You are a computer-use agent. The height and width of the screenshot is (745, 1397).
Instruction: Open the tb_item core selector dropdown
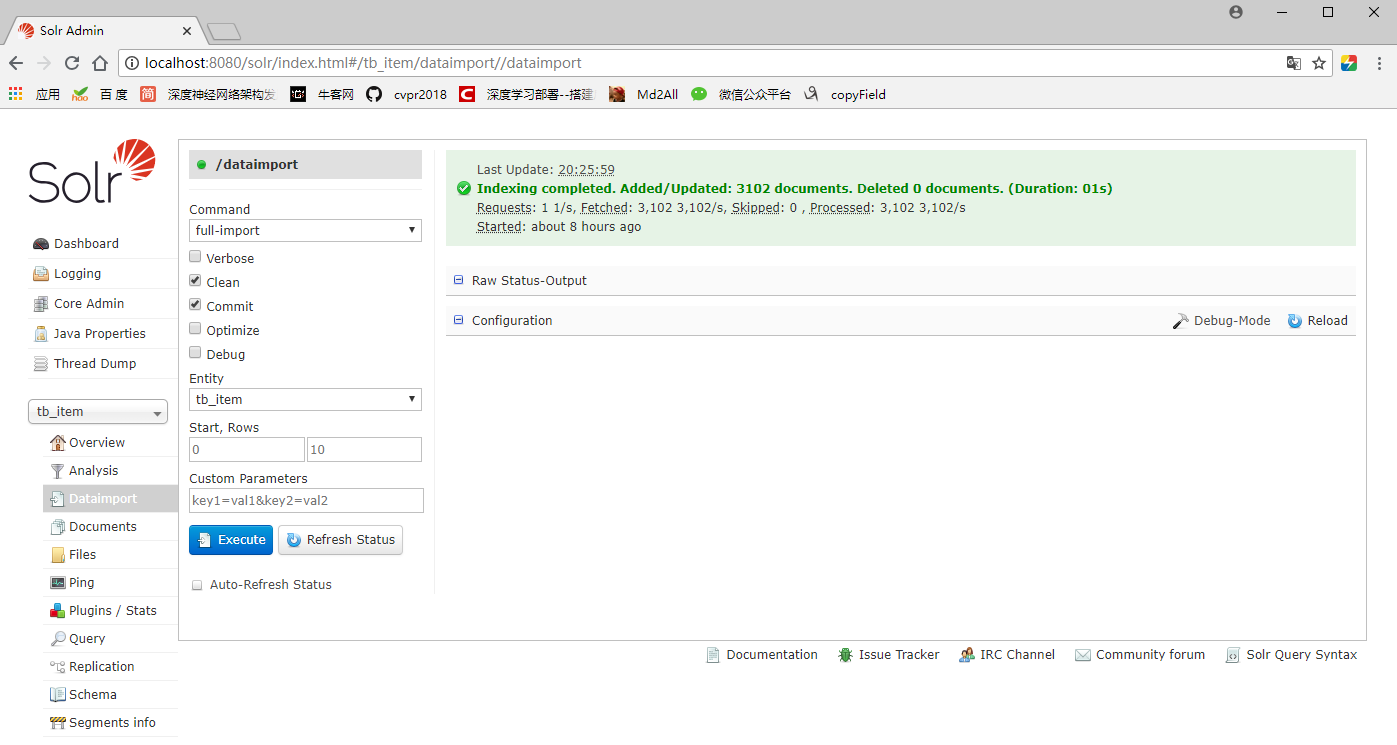pos(98,411)
